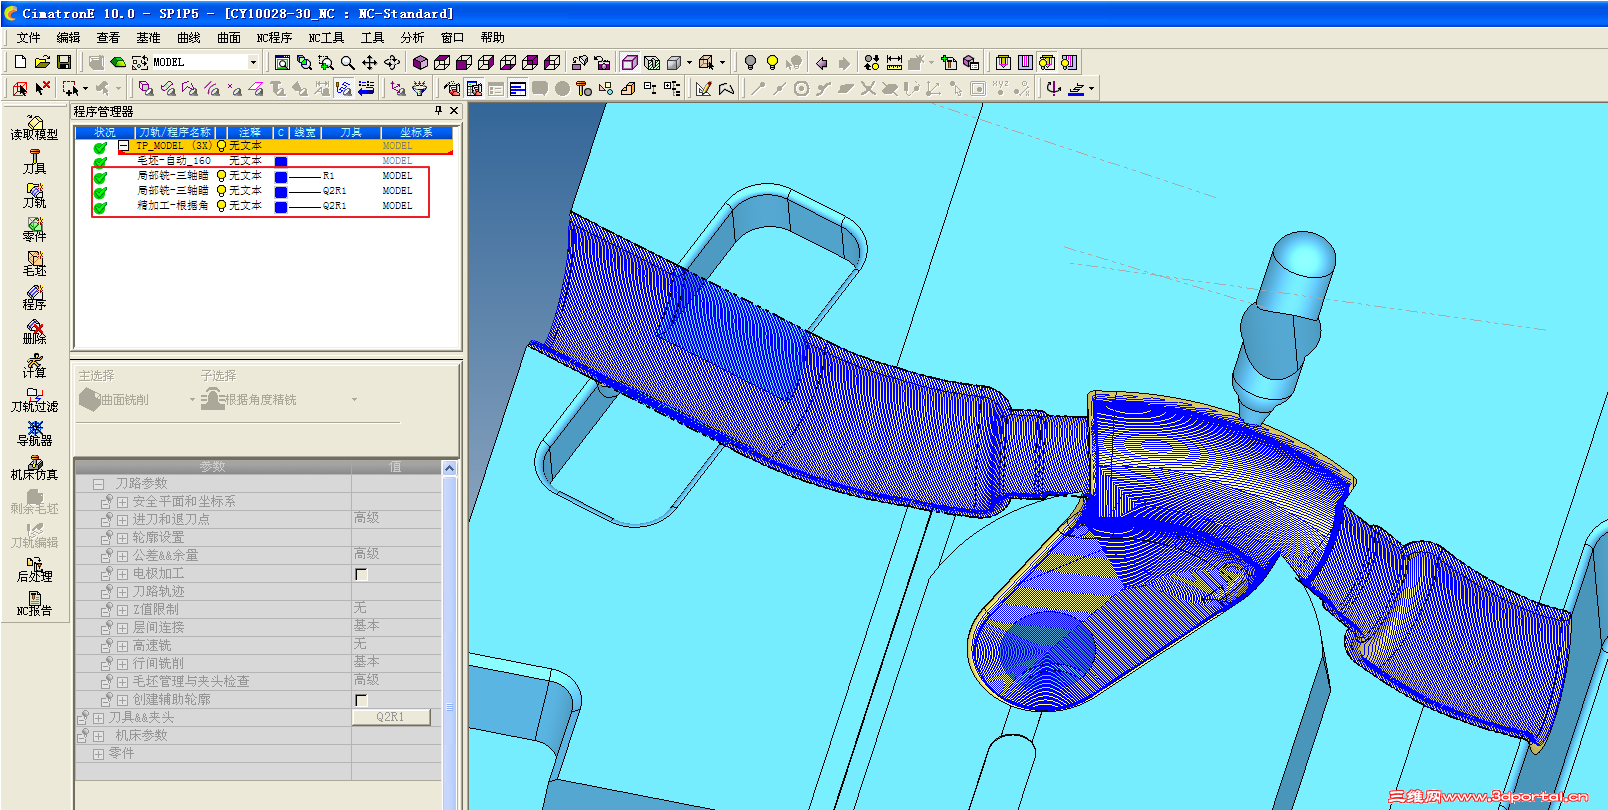Click the yellow light bulb show icon
This screenshot has width=1608, height=810.
tap(772, 62)
